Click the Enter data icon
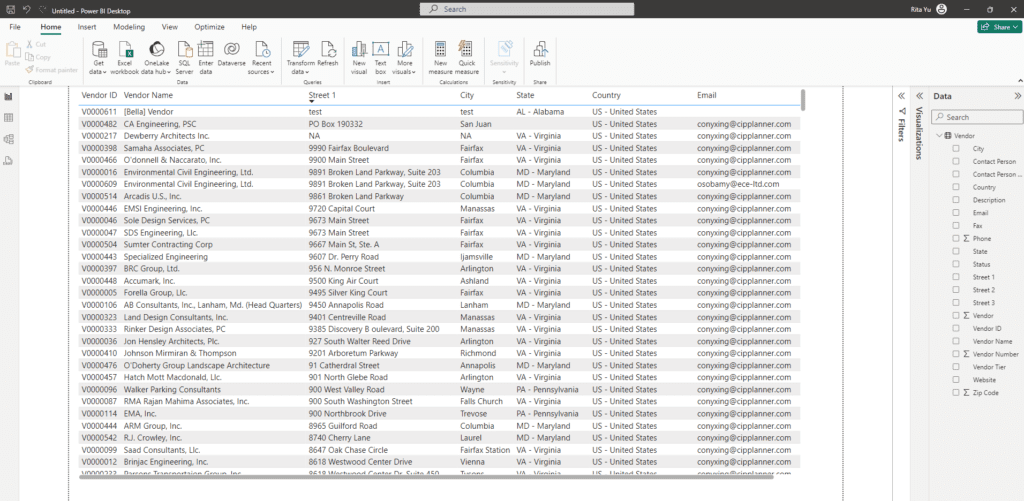 [206, 50]
